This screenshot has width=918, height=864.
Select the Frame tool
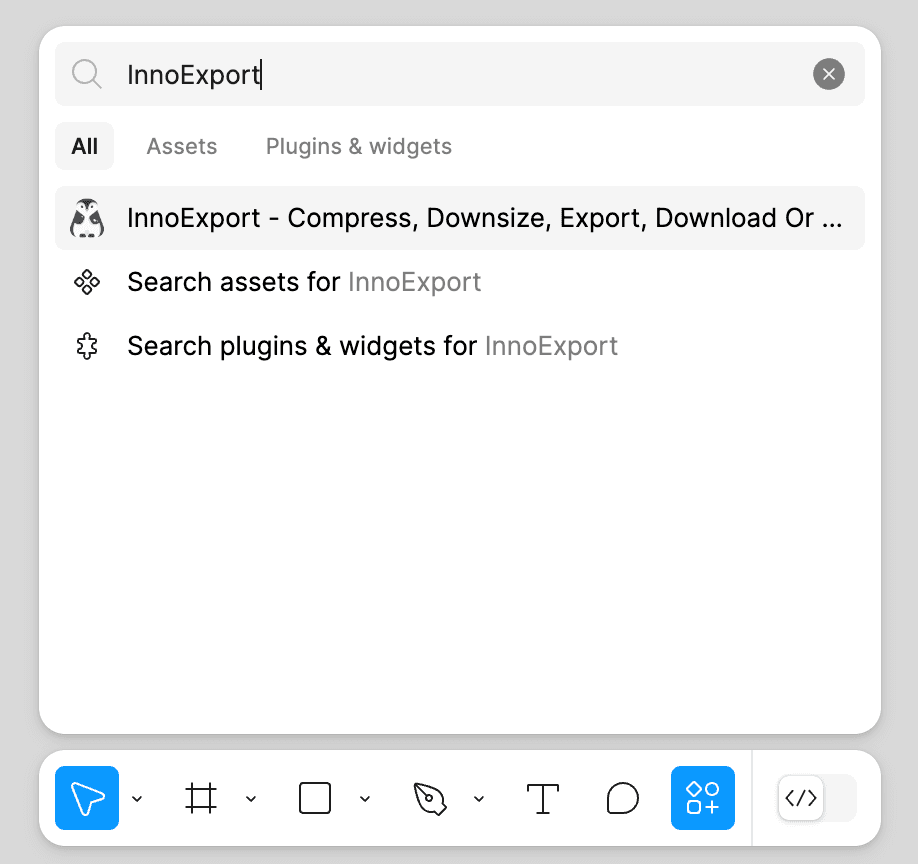pos(201,798)
